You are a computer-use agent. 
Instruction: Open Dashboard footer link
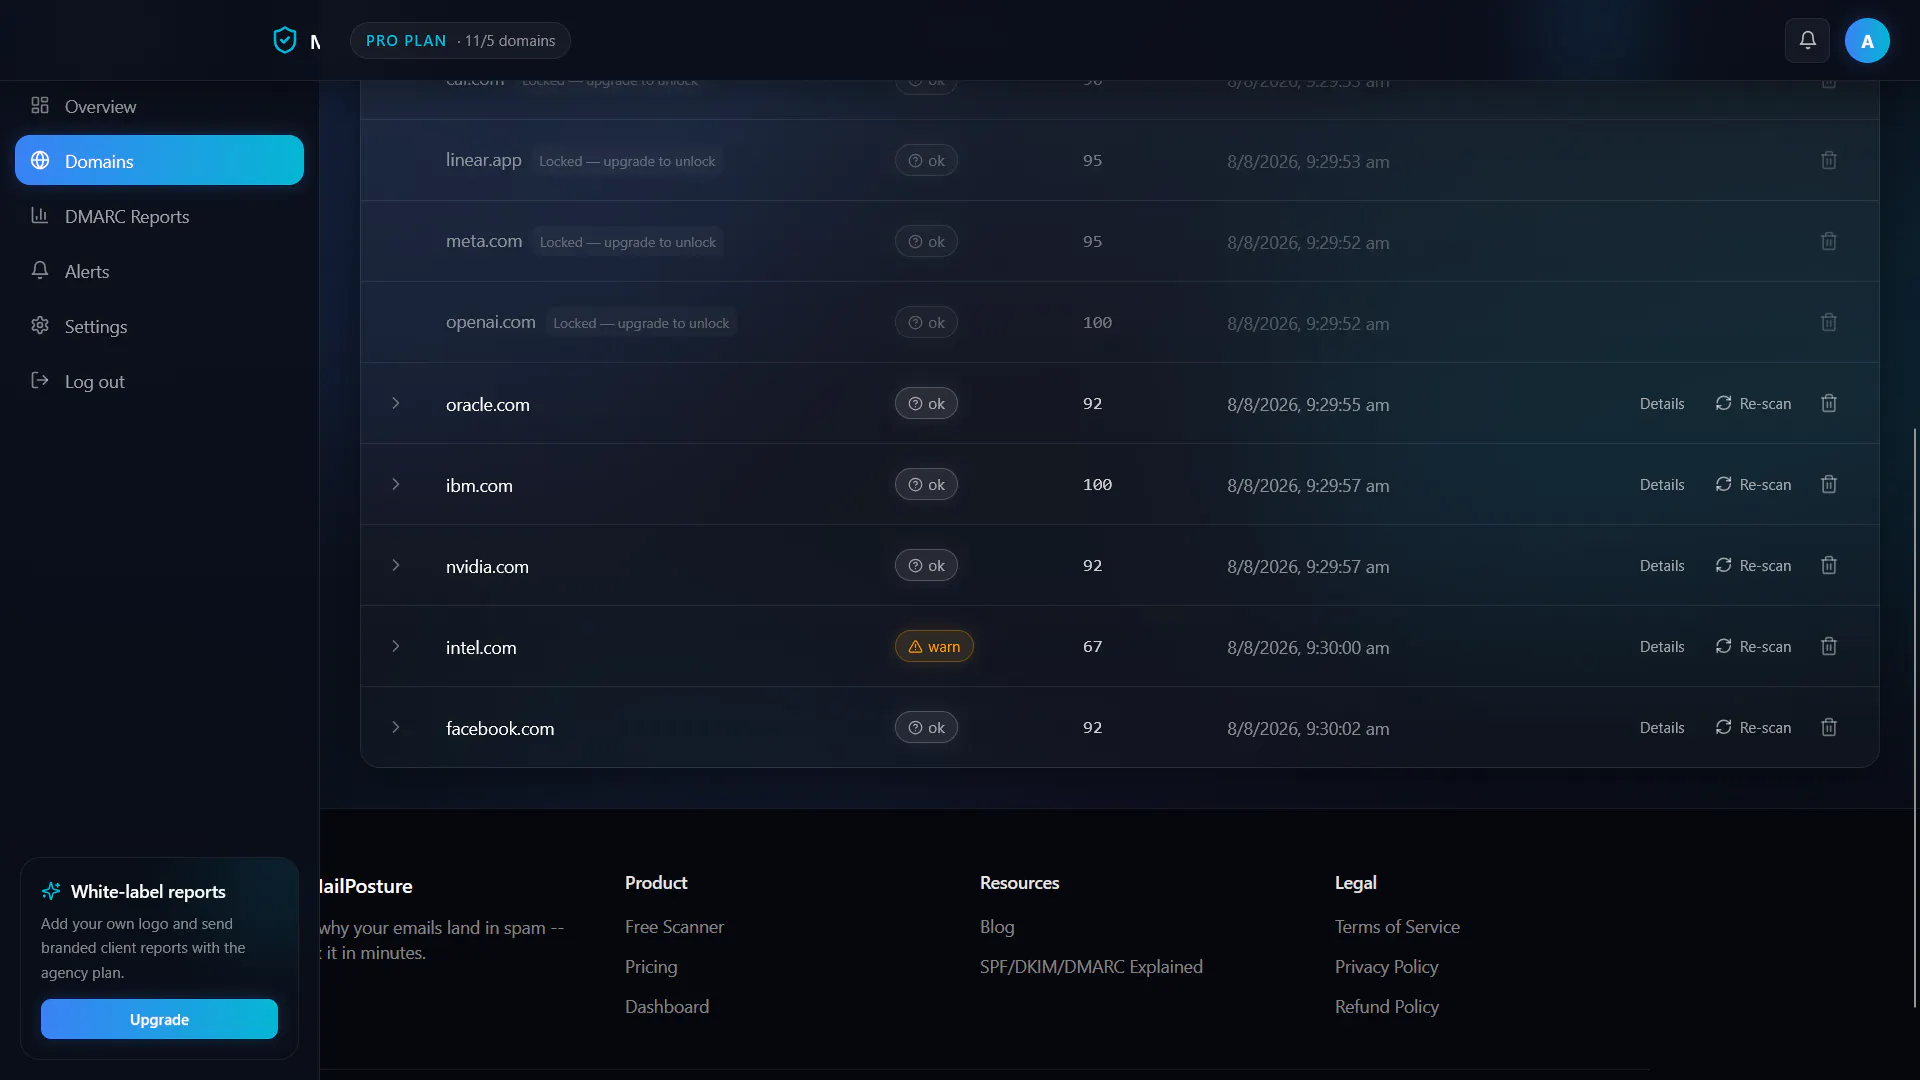tap(667, 1007)
